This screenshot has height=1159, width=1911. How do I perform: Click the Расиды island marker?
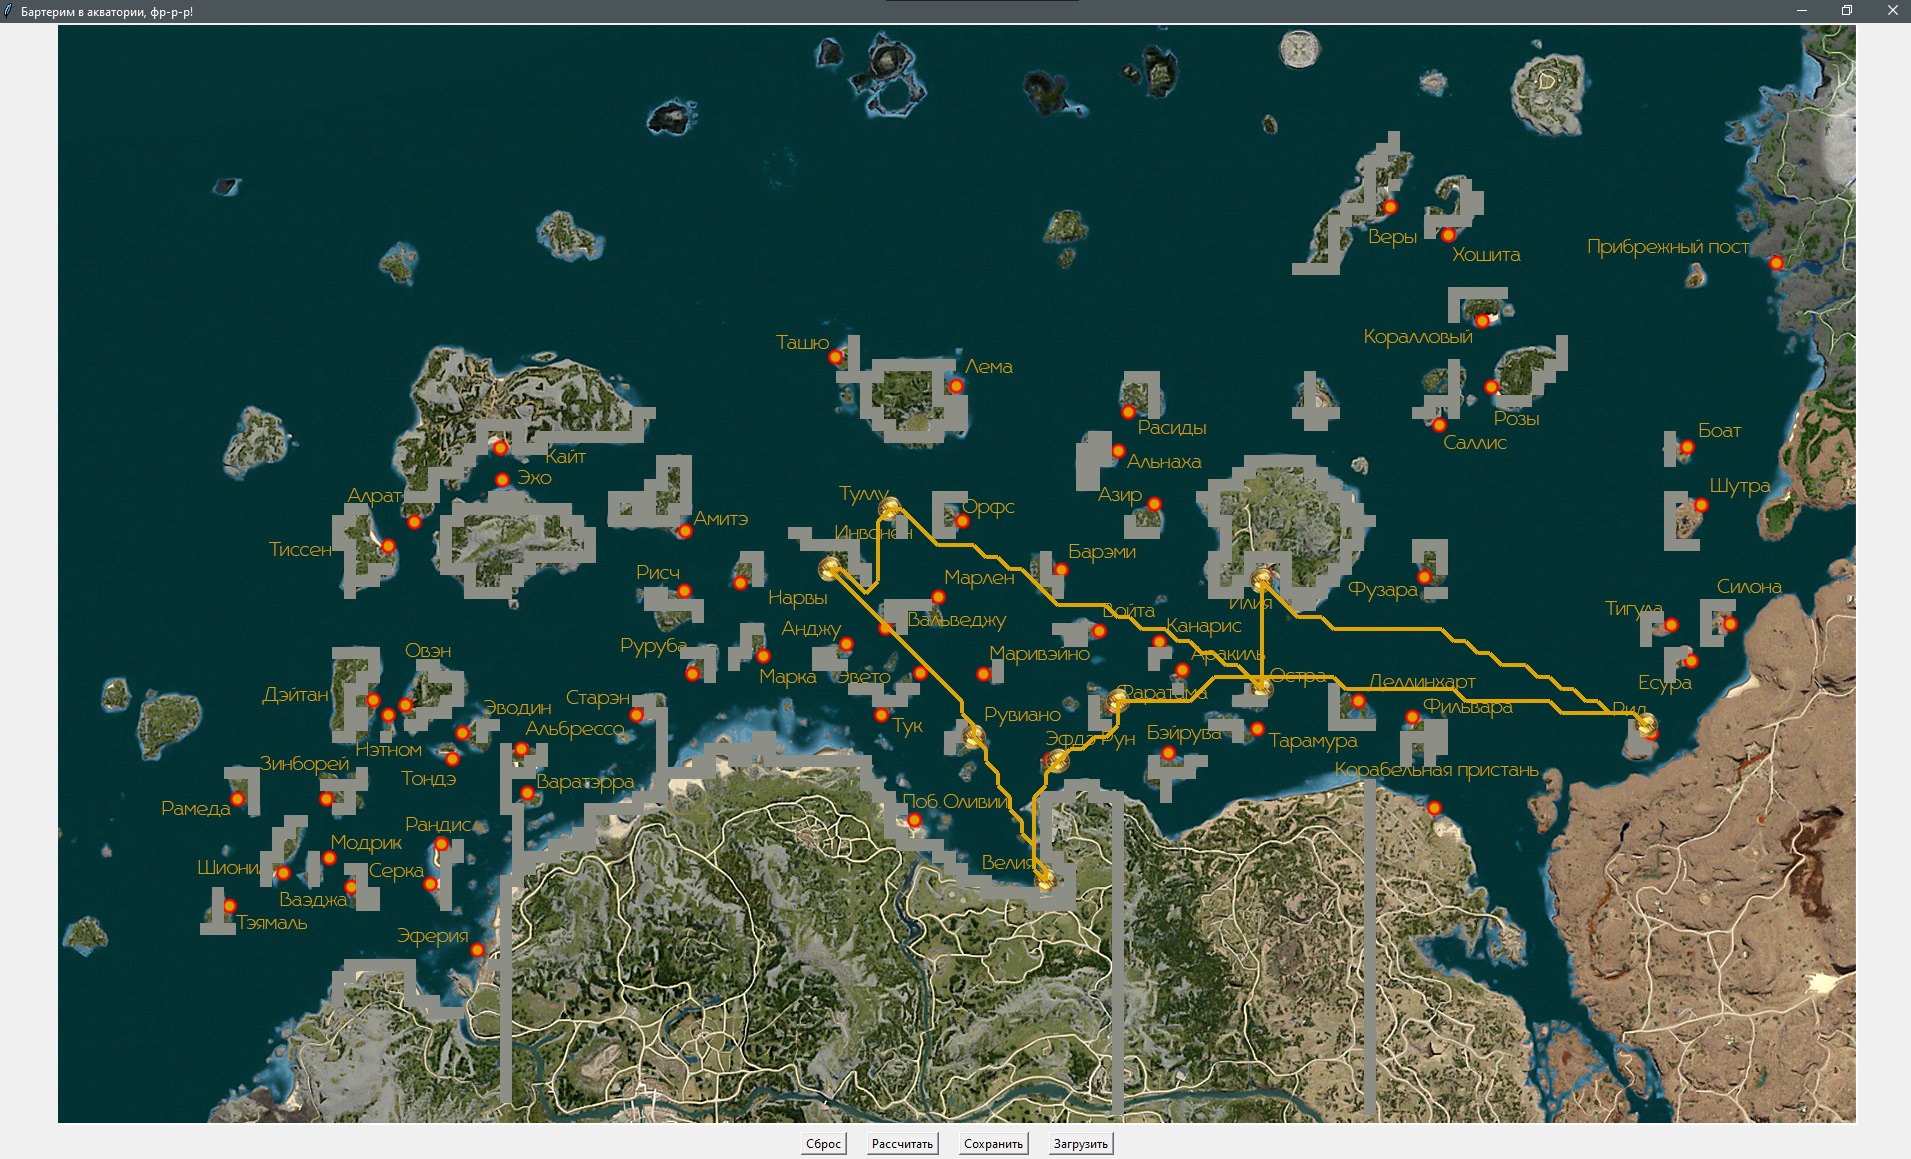tap(1128, 412)
